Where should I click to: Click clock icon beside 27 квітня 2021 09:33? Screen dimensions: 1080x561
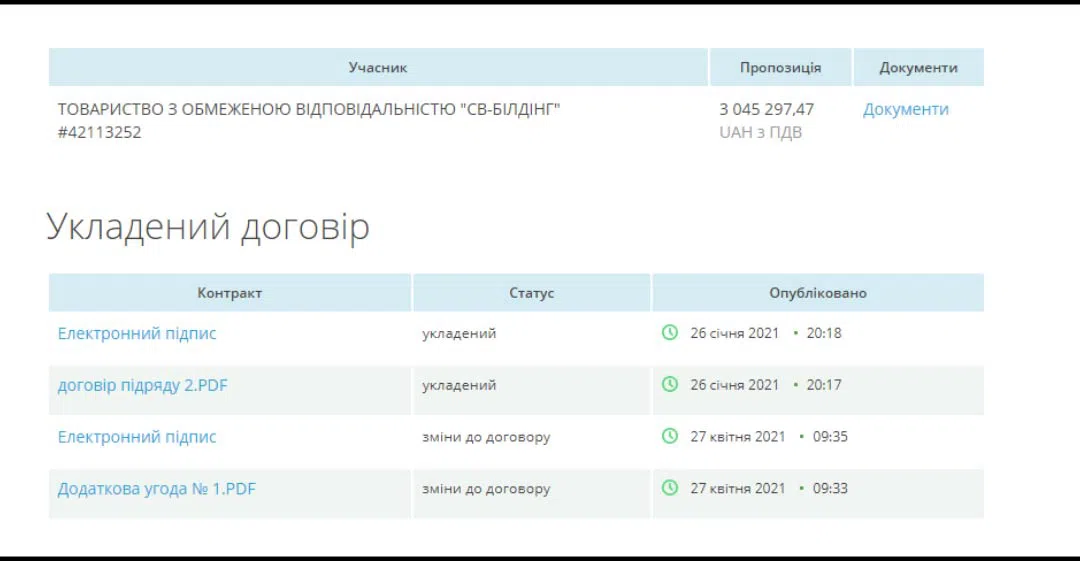pos(669,487)
